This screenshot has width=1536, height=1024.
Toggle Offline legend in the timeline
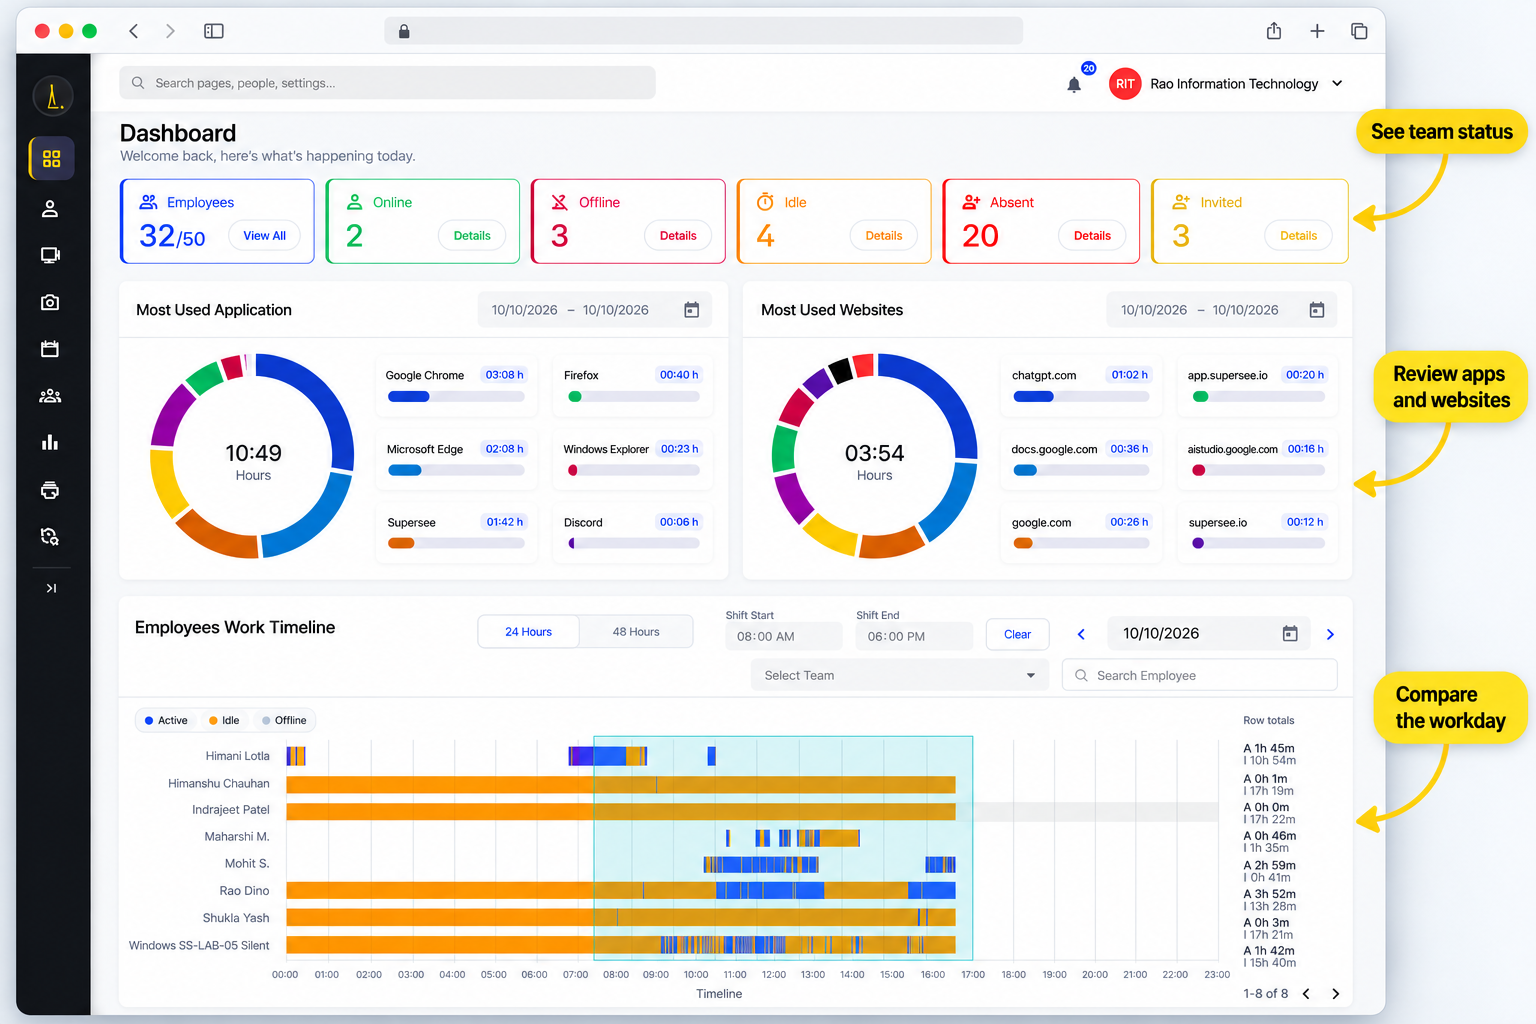(x=284, y=720)
